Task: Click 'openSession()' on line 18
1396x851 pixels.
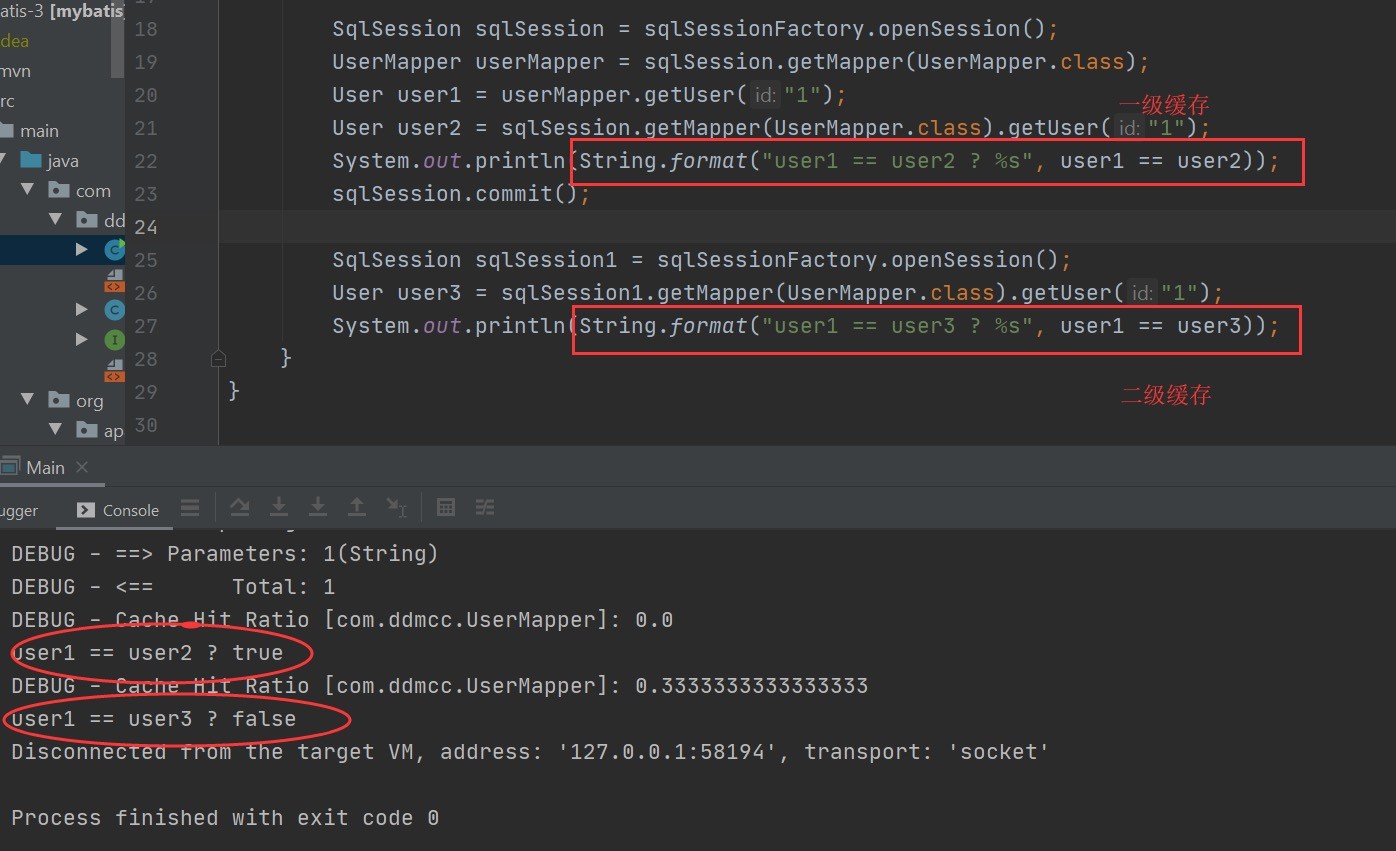Action: [968, 29]
